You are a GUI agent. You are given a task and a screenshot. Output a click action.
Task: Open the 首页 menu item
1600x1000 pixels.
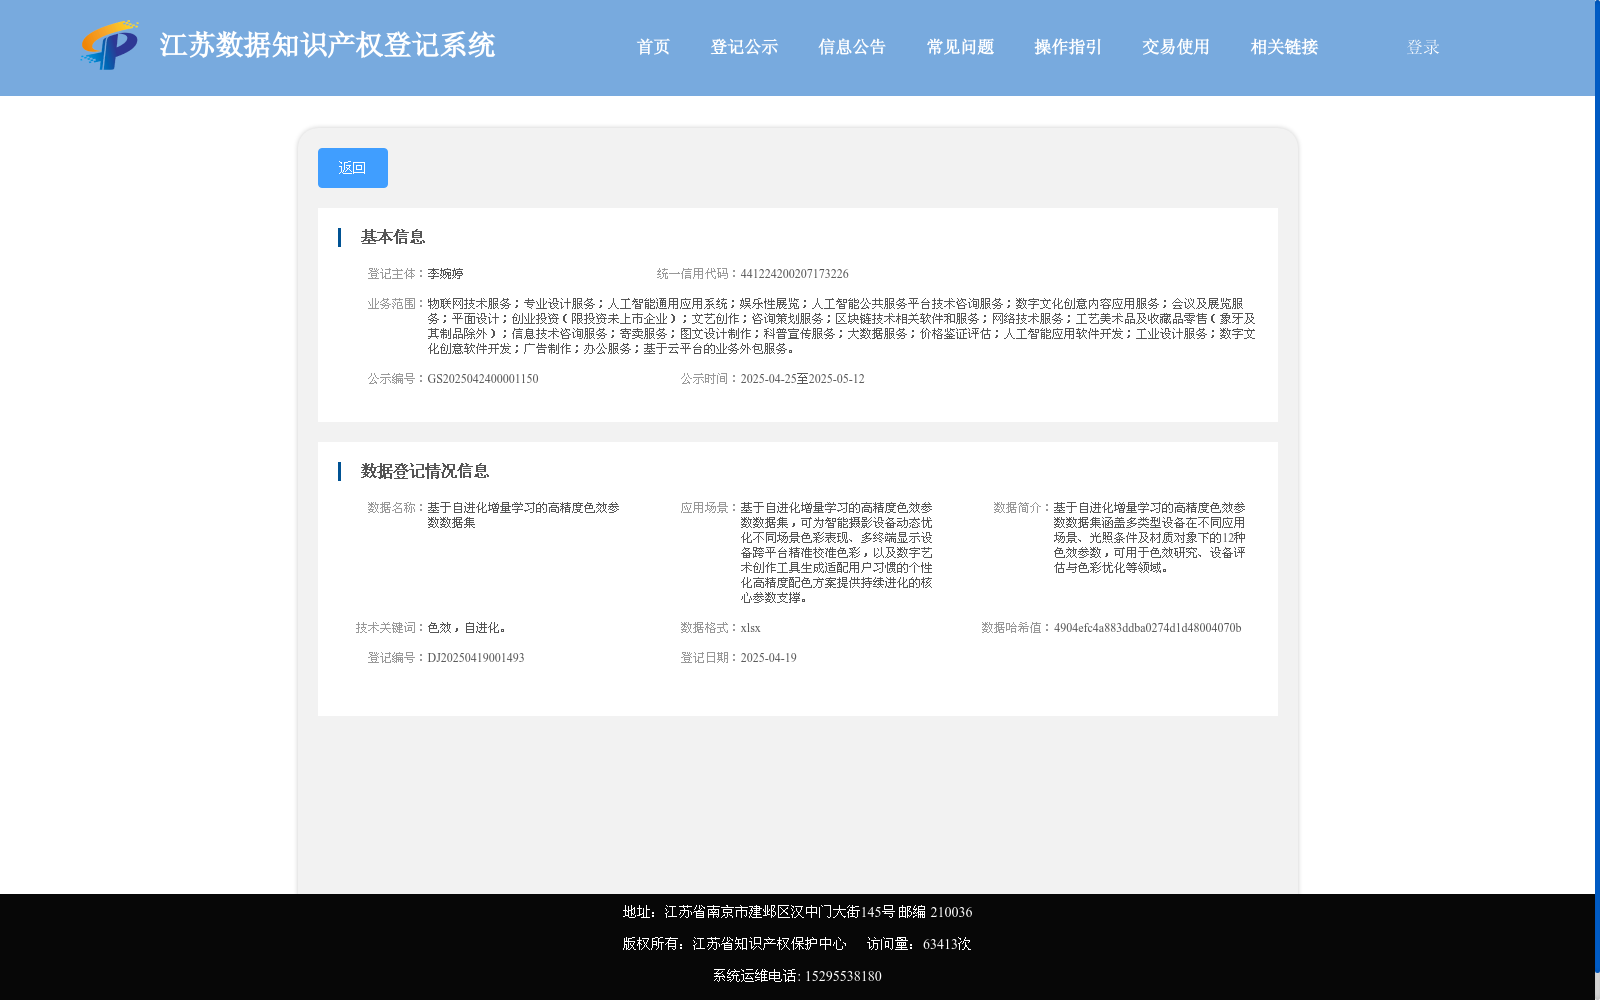point(653,47)
